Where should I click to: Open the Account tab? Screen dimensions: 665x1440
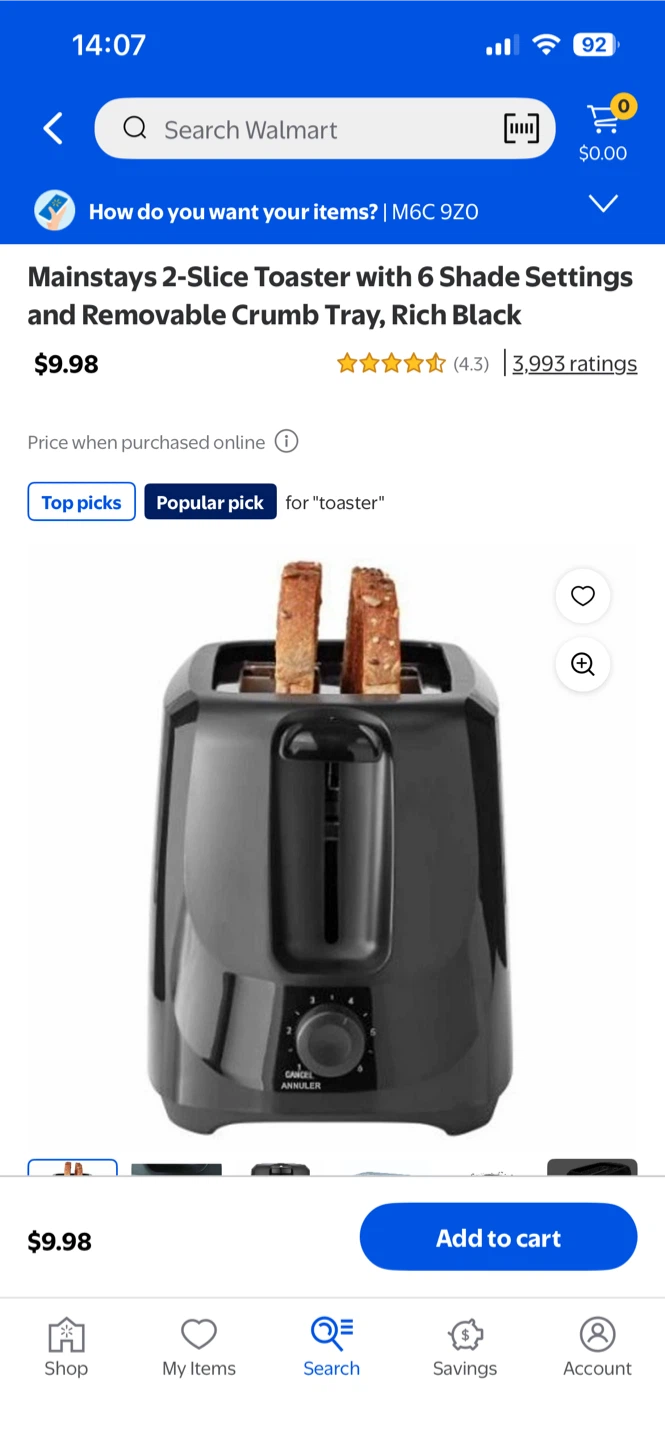[x=597, y=1347]
